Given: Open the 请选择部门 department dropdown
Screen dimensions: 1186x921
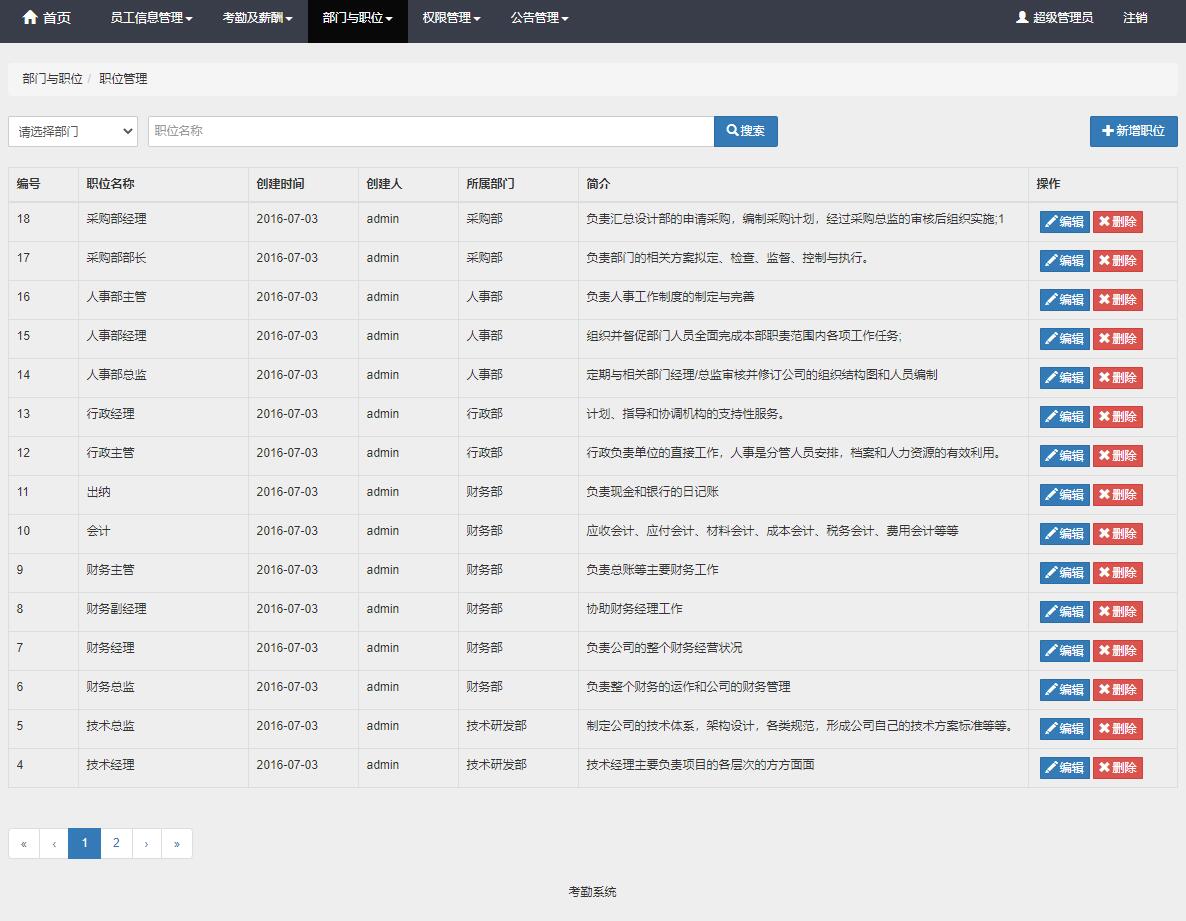Looking at the screenshot, I should tap(71, 131).
